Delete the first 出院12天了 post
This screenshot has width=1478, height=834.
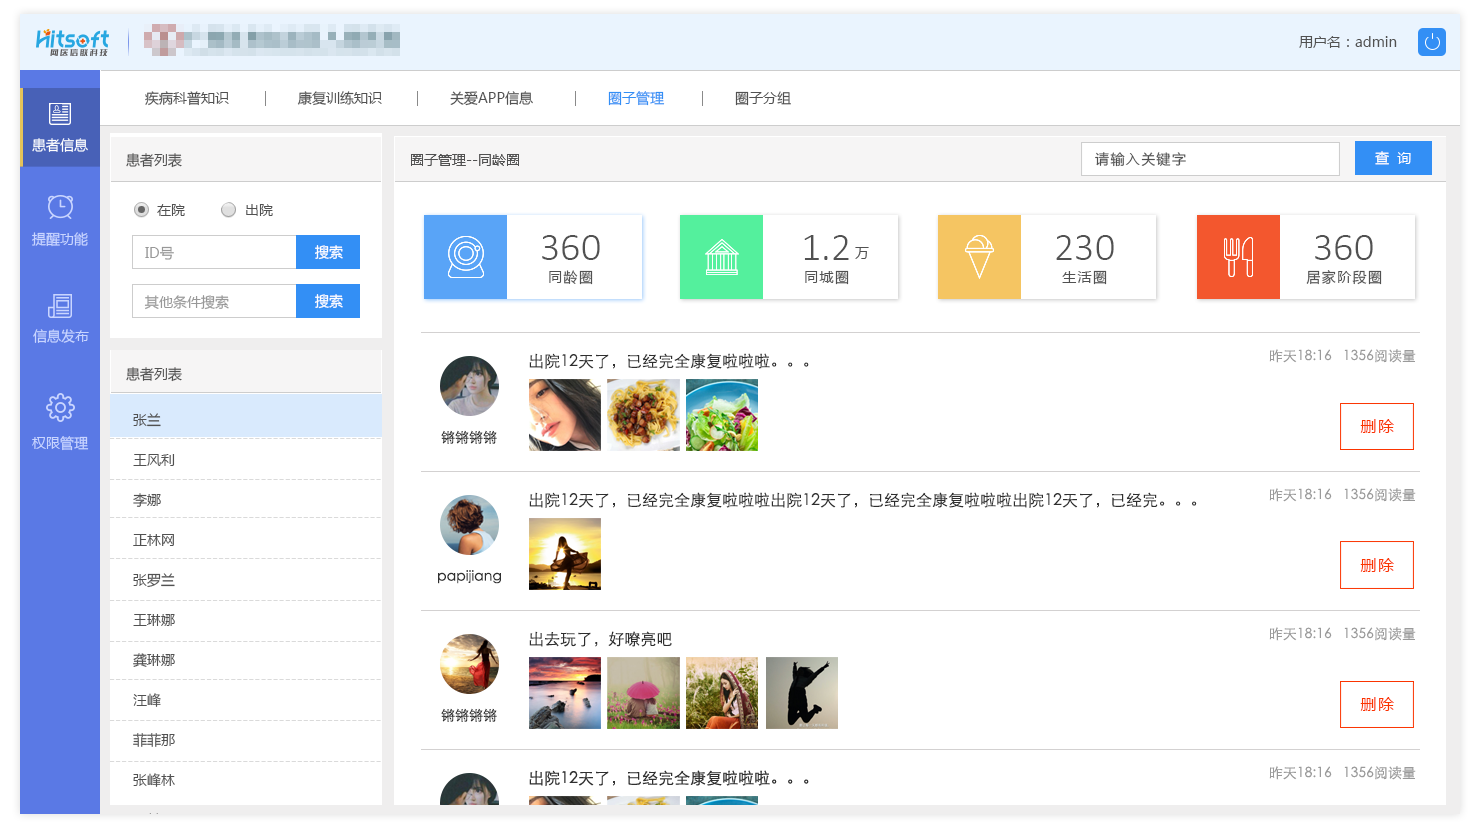[x=1377, y=426]
